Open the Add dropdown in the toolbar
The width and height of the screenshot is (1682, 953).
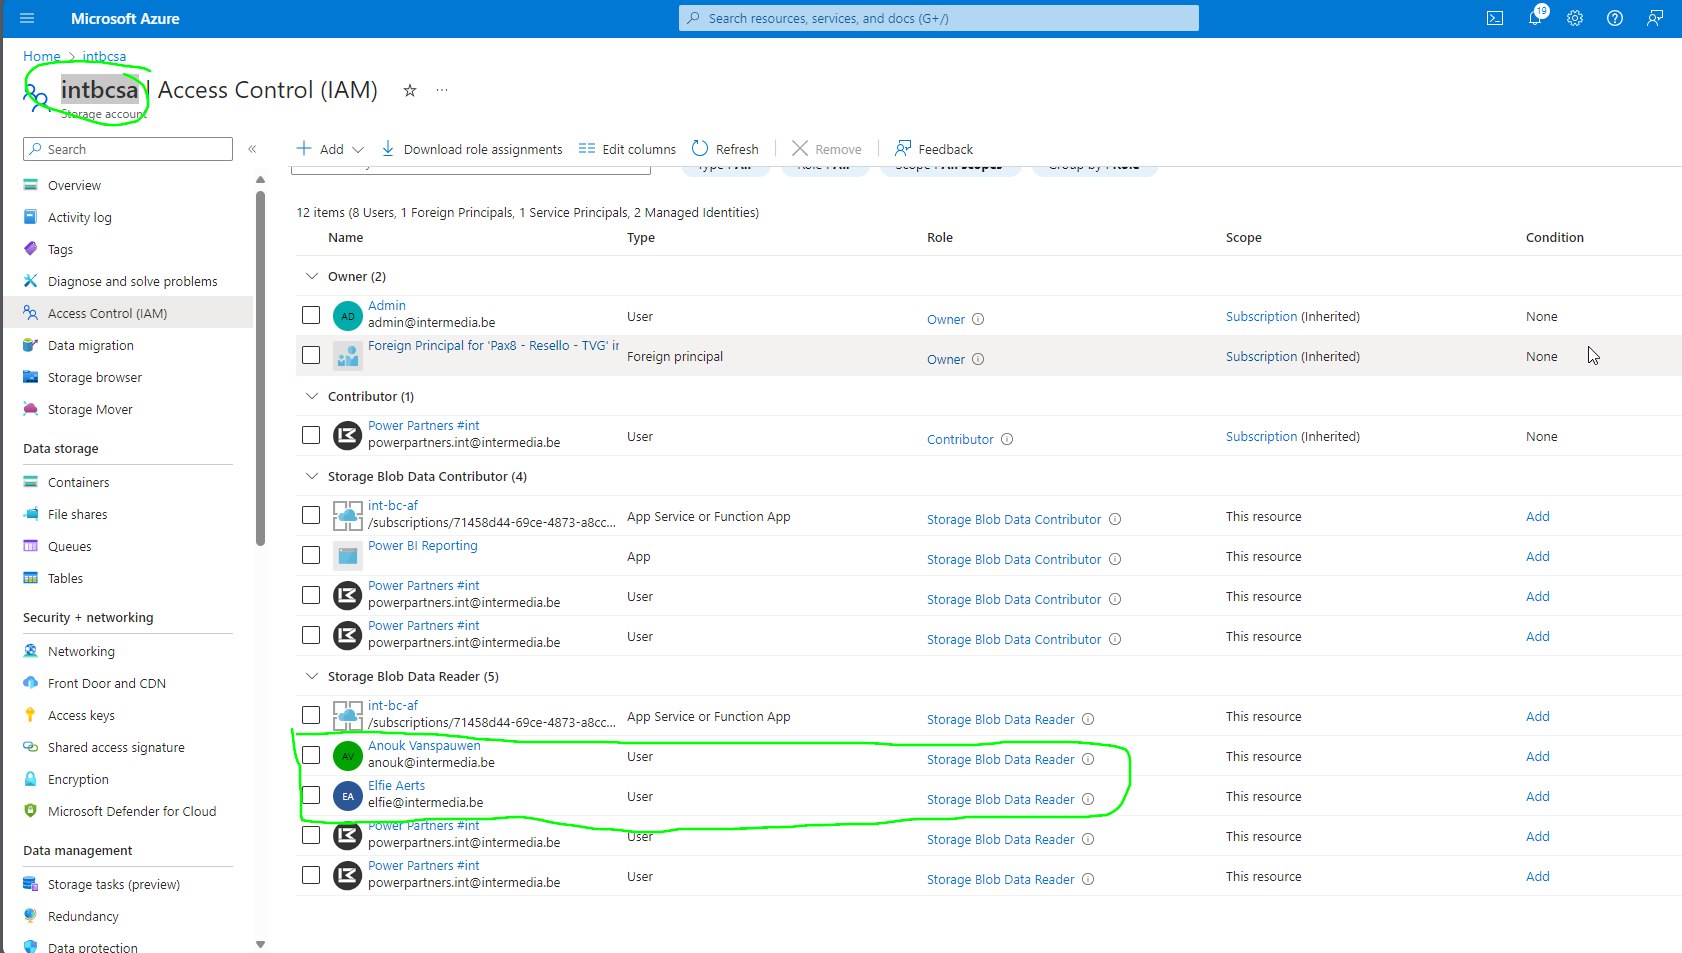pyautogui.click(x=330, y=149)
